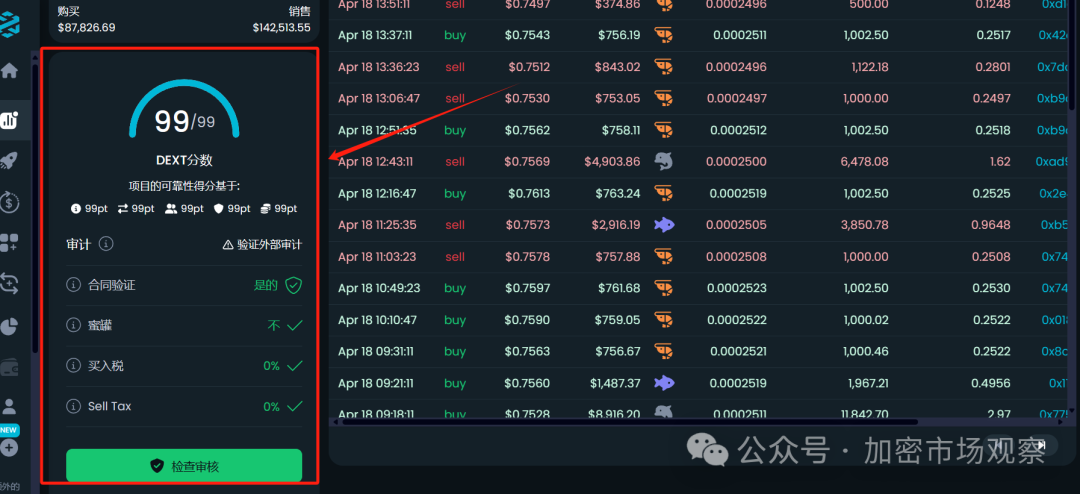Click the DEXTools logo in the sidebar
Screen dimensions: 1080x494
pos(10,23)
